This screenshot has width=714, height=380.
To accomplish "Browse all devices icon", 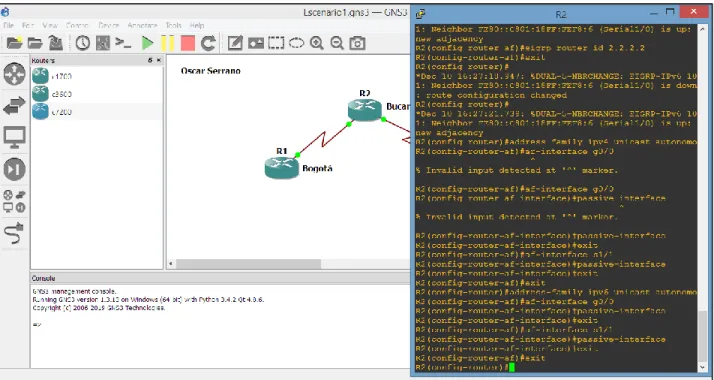I will pos(15,201).
